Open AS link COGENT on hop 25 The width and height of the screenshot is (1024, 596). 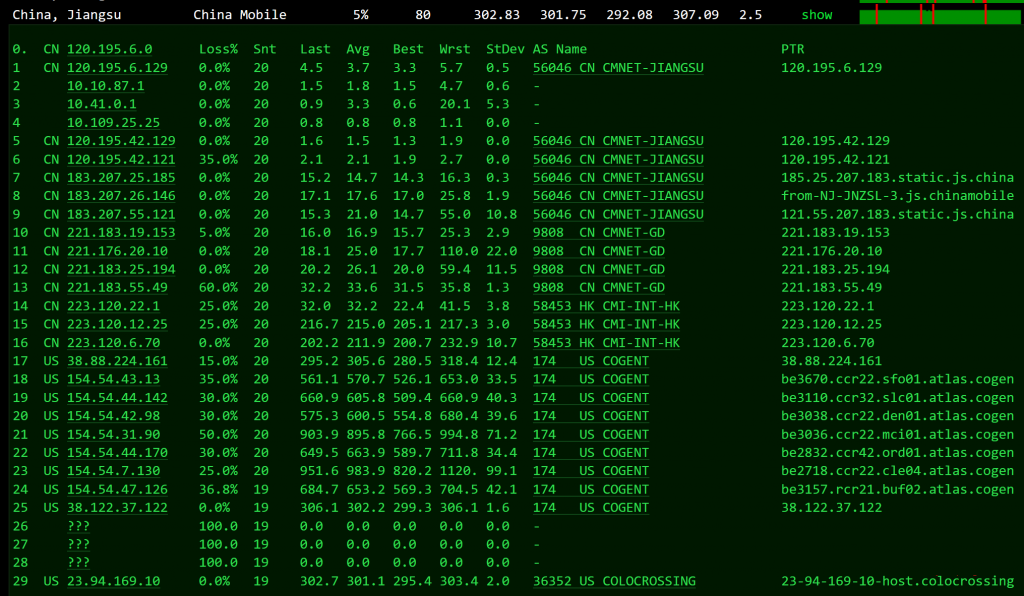[591, 507]
